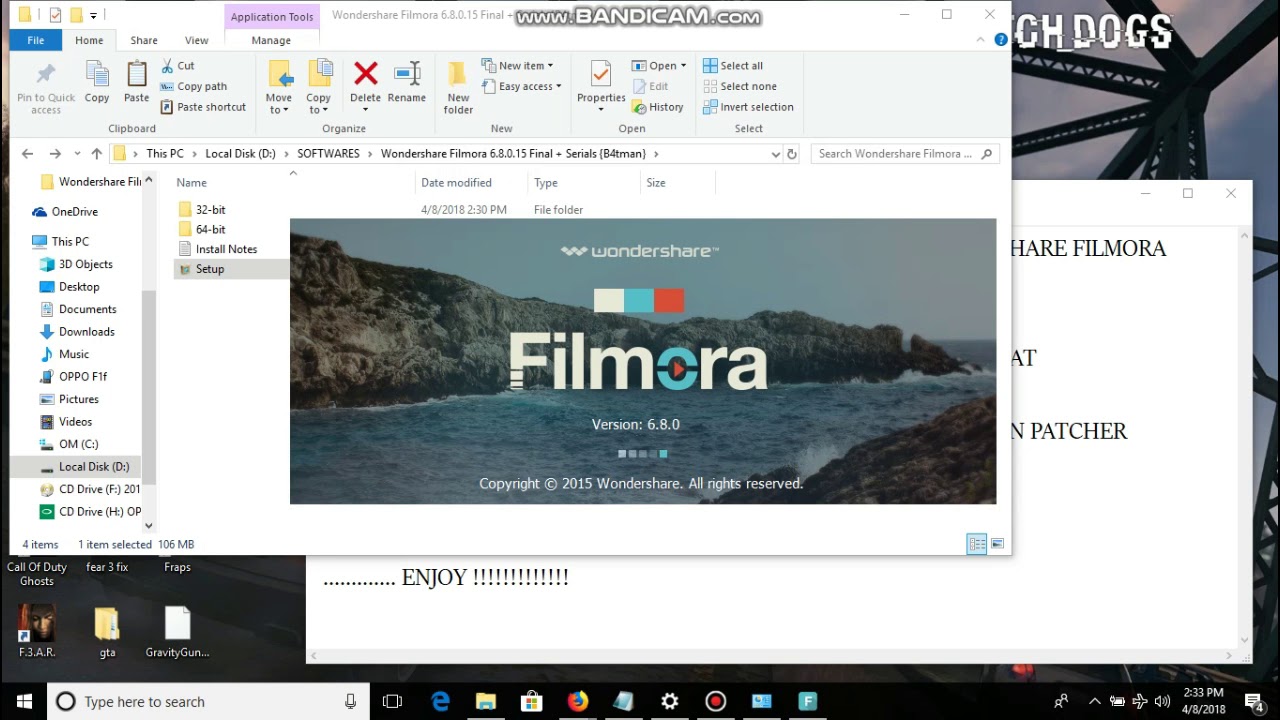Select Paste shortcut option
Screen dimensions: 1280x720
[203, 107]
